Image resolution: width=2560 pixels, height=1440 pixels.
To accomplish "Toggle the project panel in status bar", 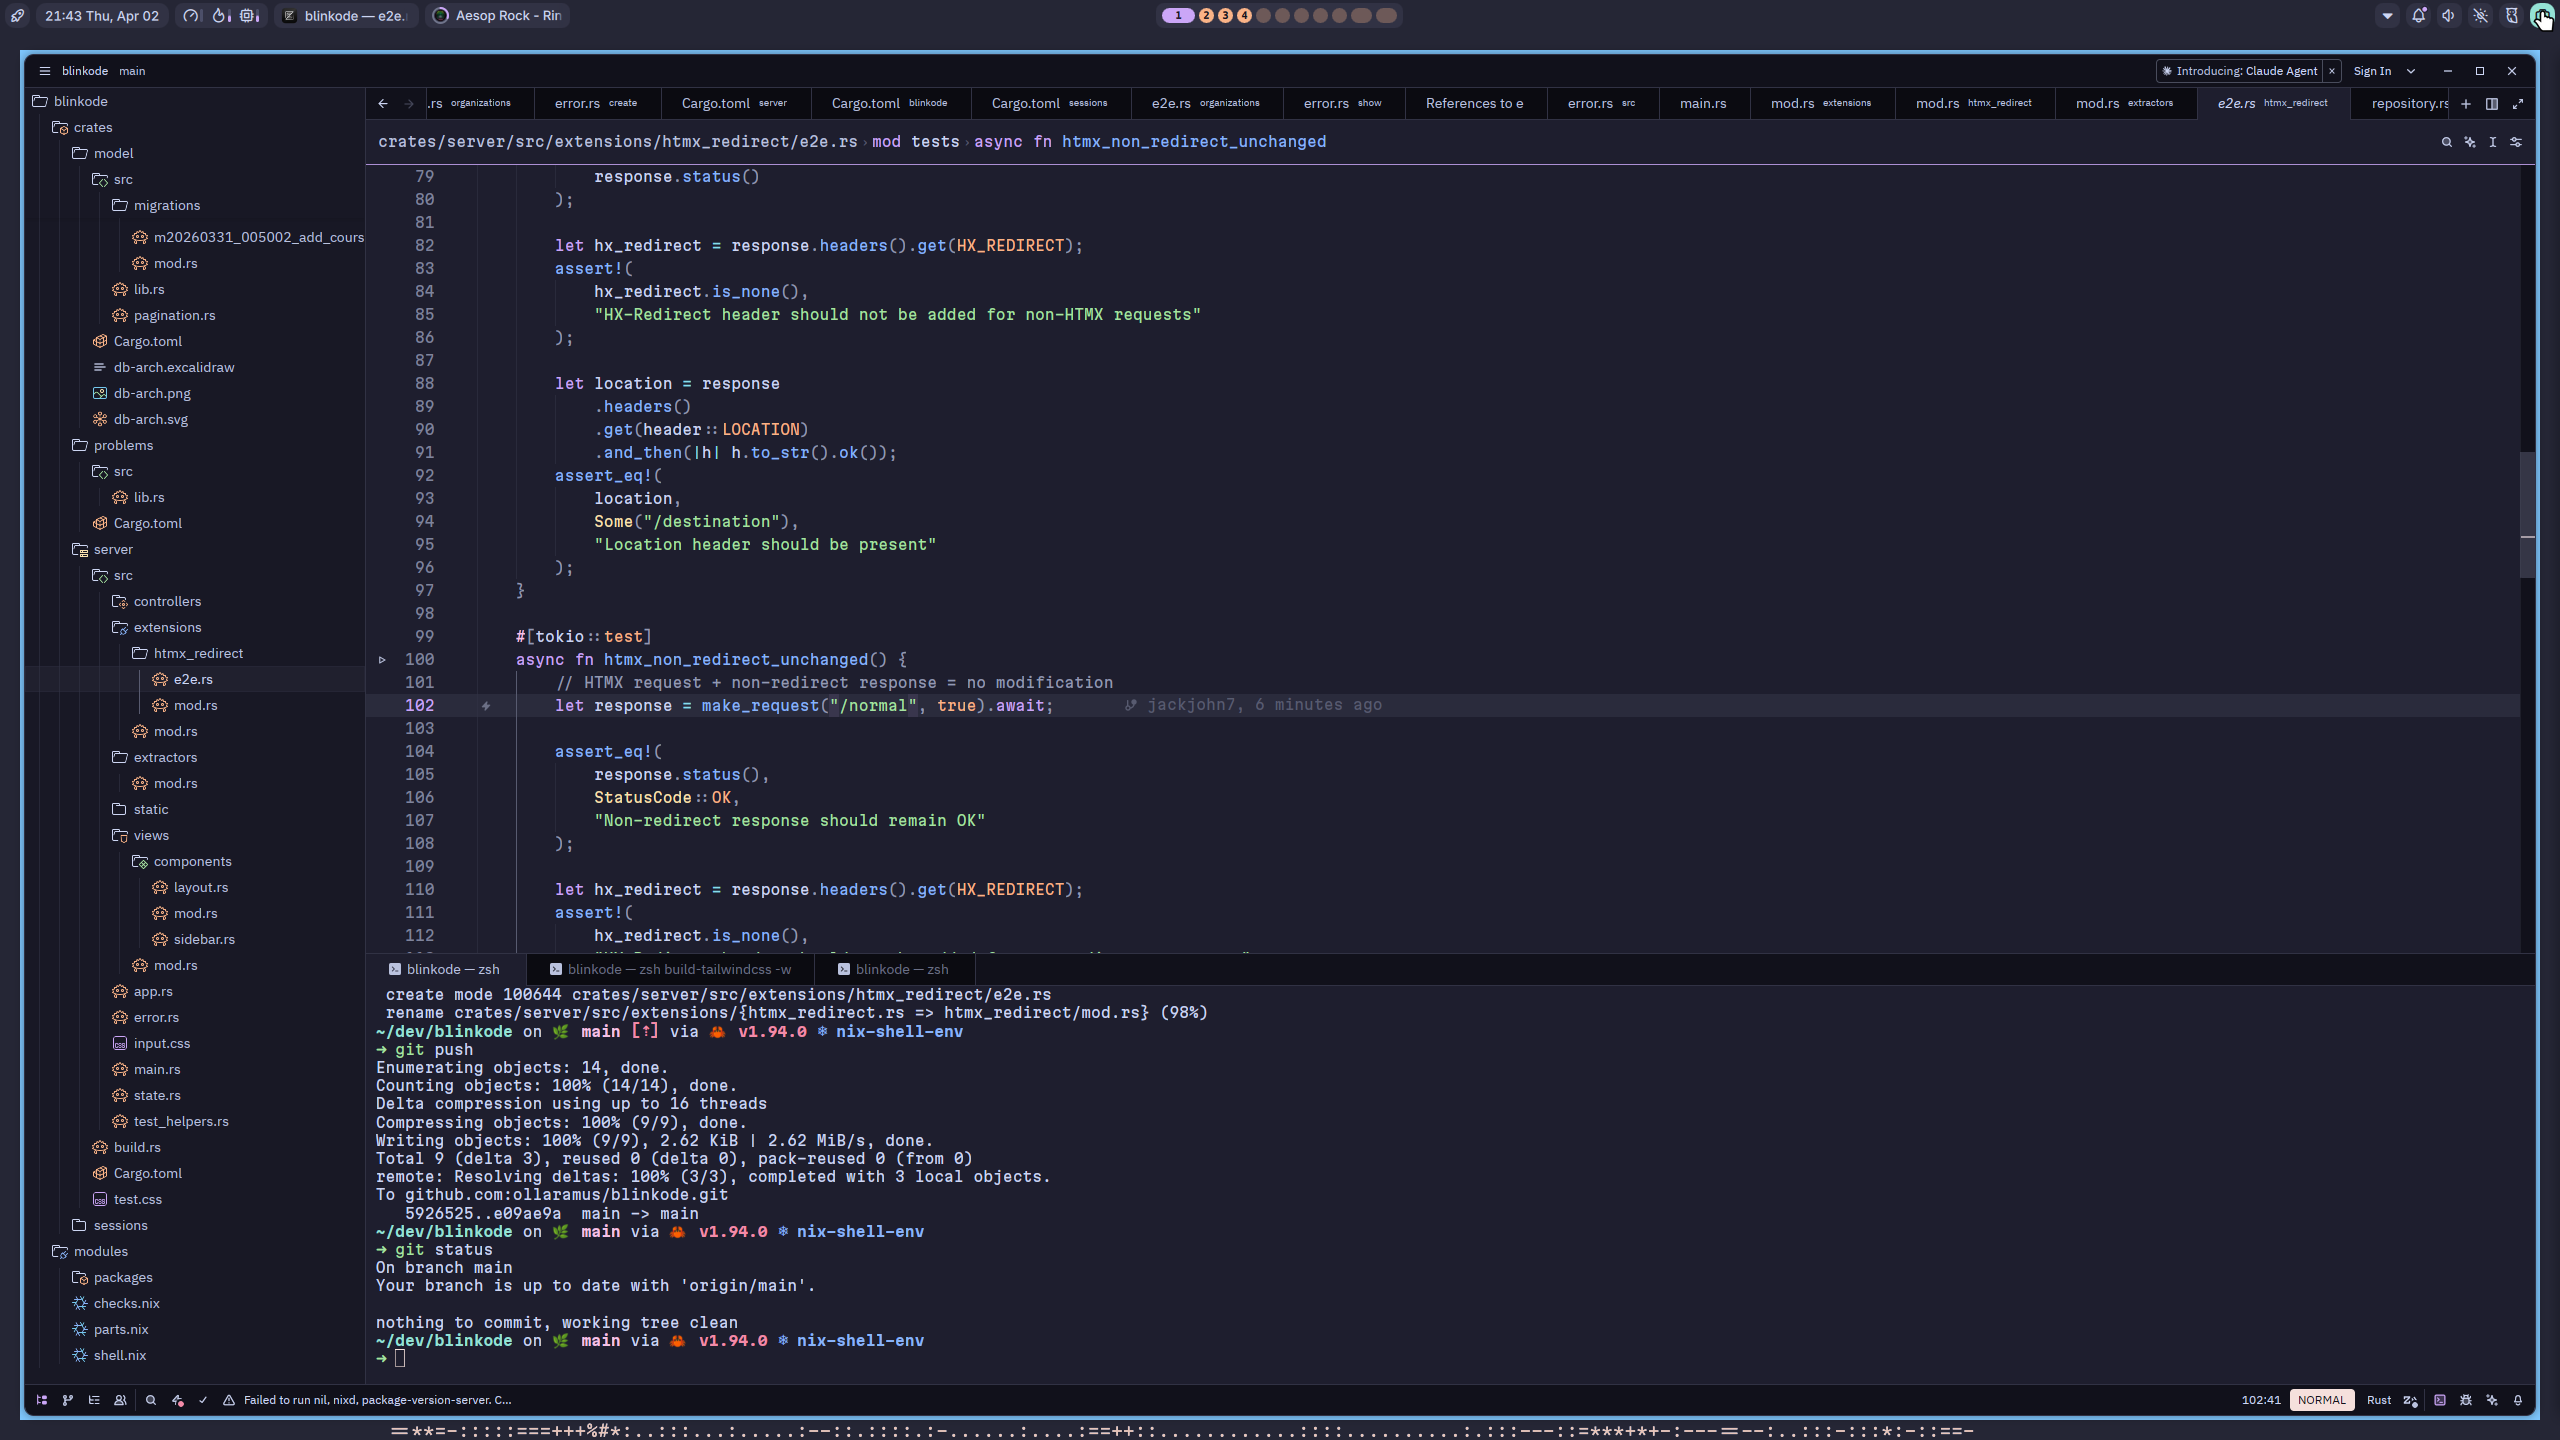I will point(42,1400).
